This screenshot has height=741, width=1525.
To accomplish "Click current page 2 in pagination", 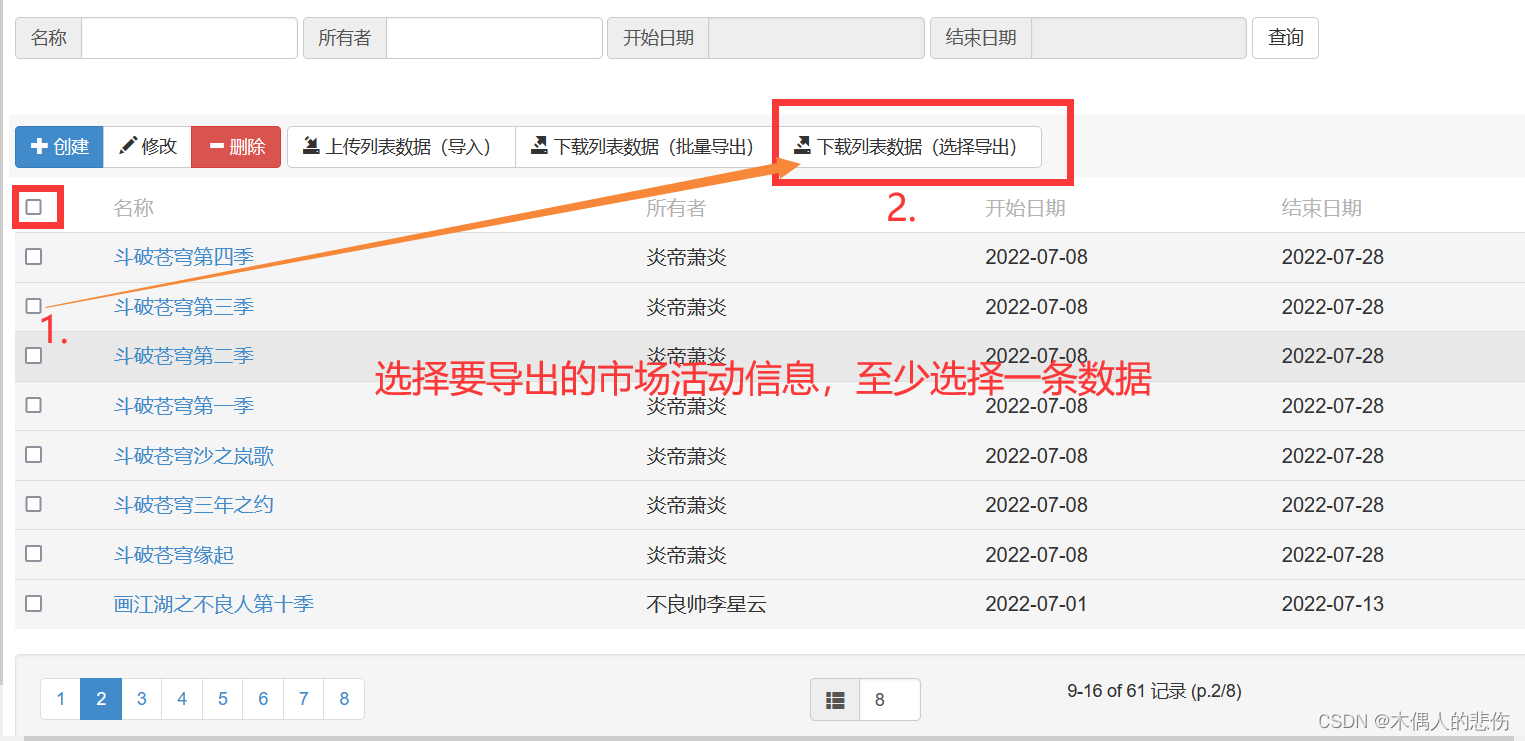I will (101, 699).
